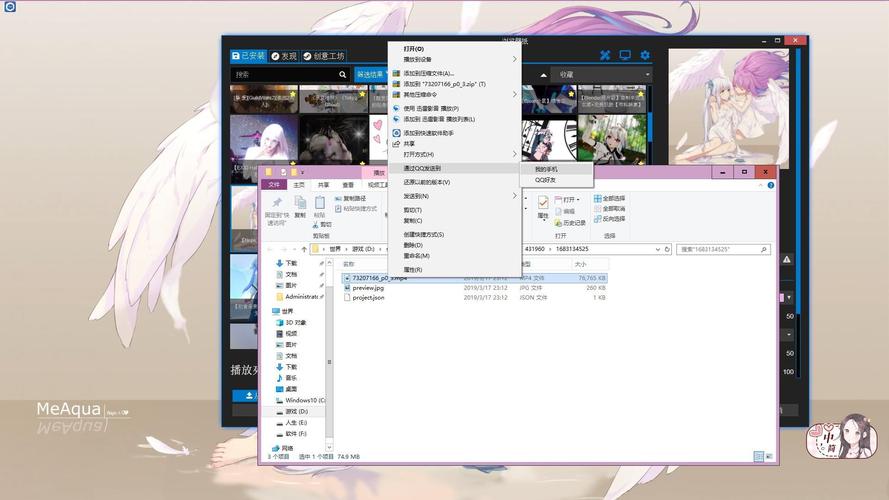This screenshot has height=500, width=889.
Task: Select file project.json
Action: [x=368, y=298]
